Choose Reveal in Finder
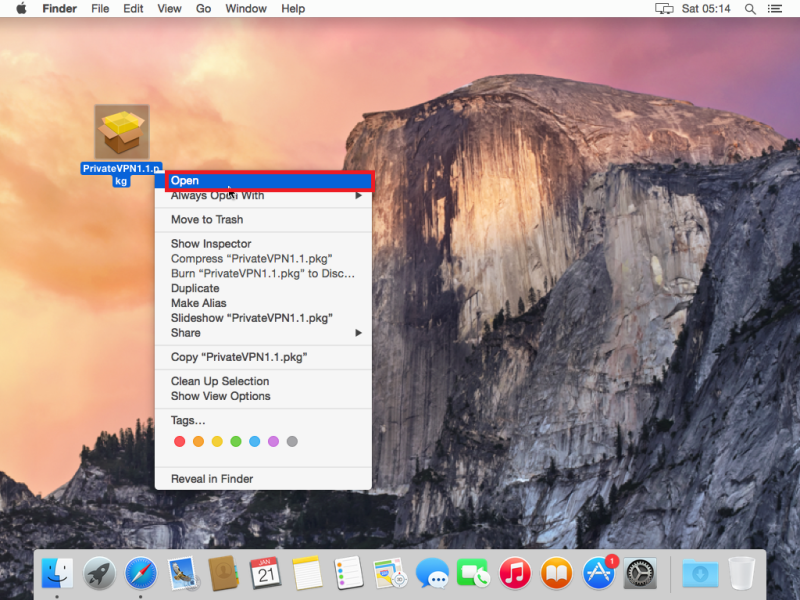 (212, 479)
